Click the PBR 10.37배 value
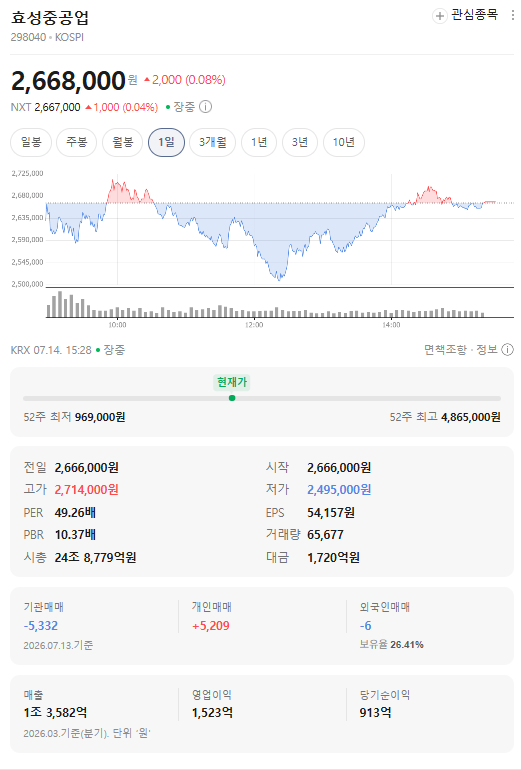521x770 pixels. [75, 535]
